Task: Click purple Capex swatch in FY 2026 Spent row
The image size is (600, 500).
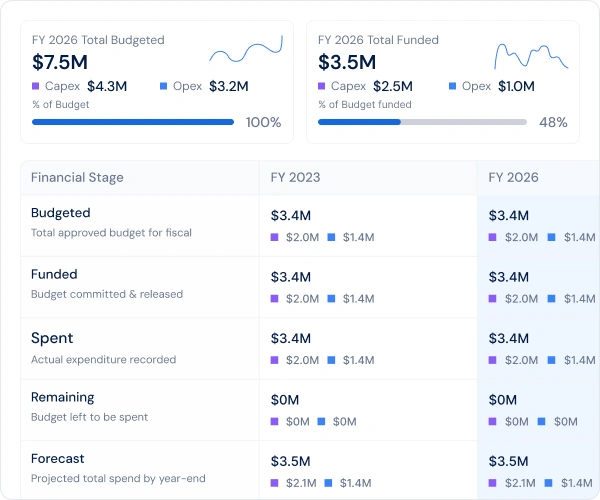Action: (492, 360)
